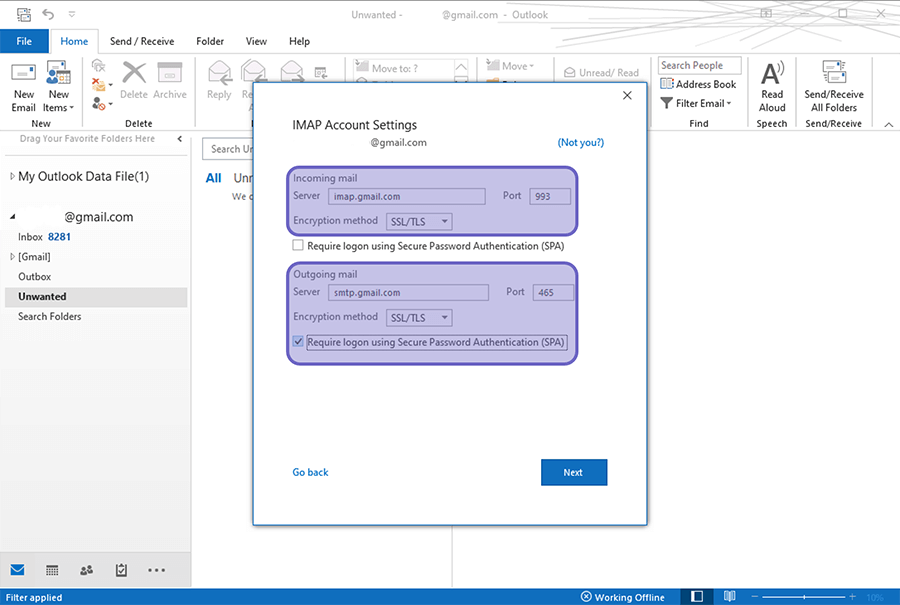Click the Working Offline status
900x605 pixels.
click(623, 597)
